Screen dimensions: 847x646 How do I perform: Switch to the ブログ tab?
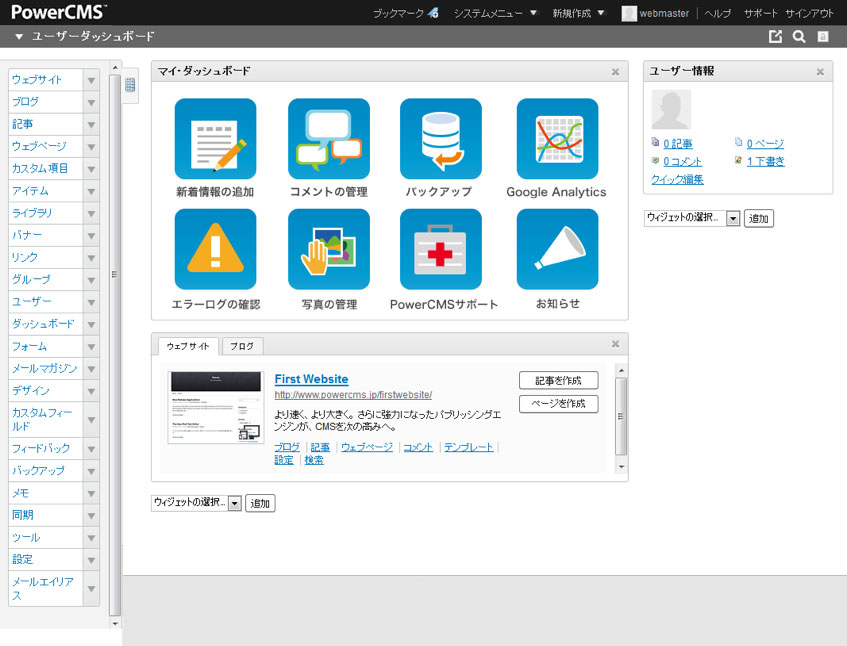(x=242, y=346)
